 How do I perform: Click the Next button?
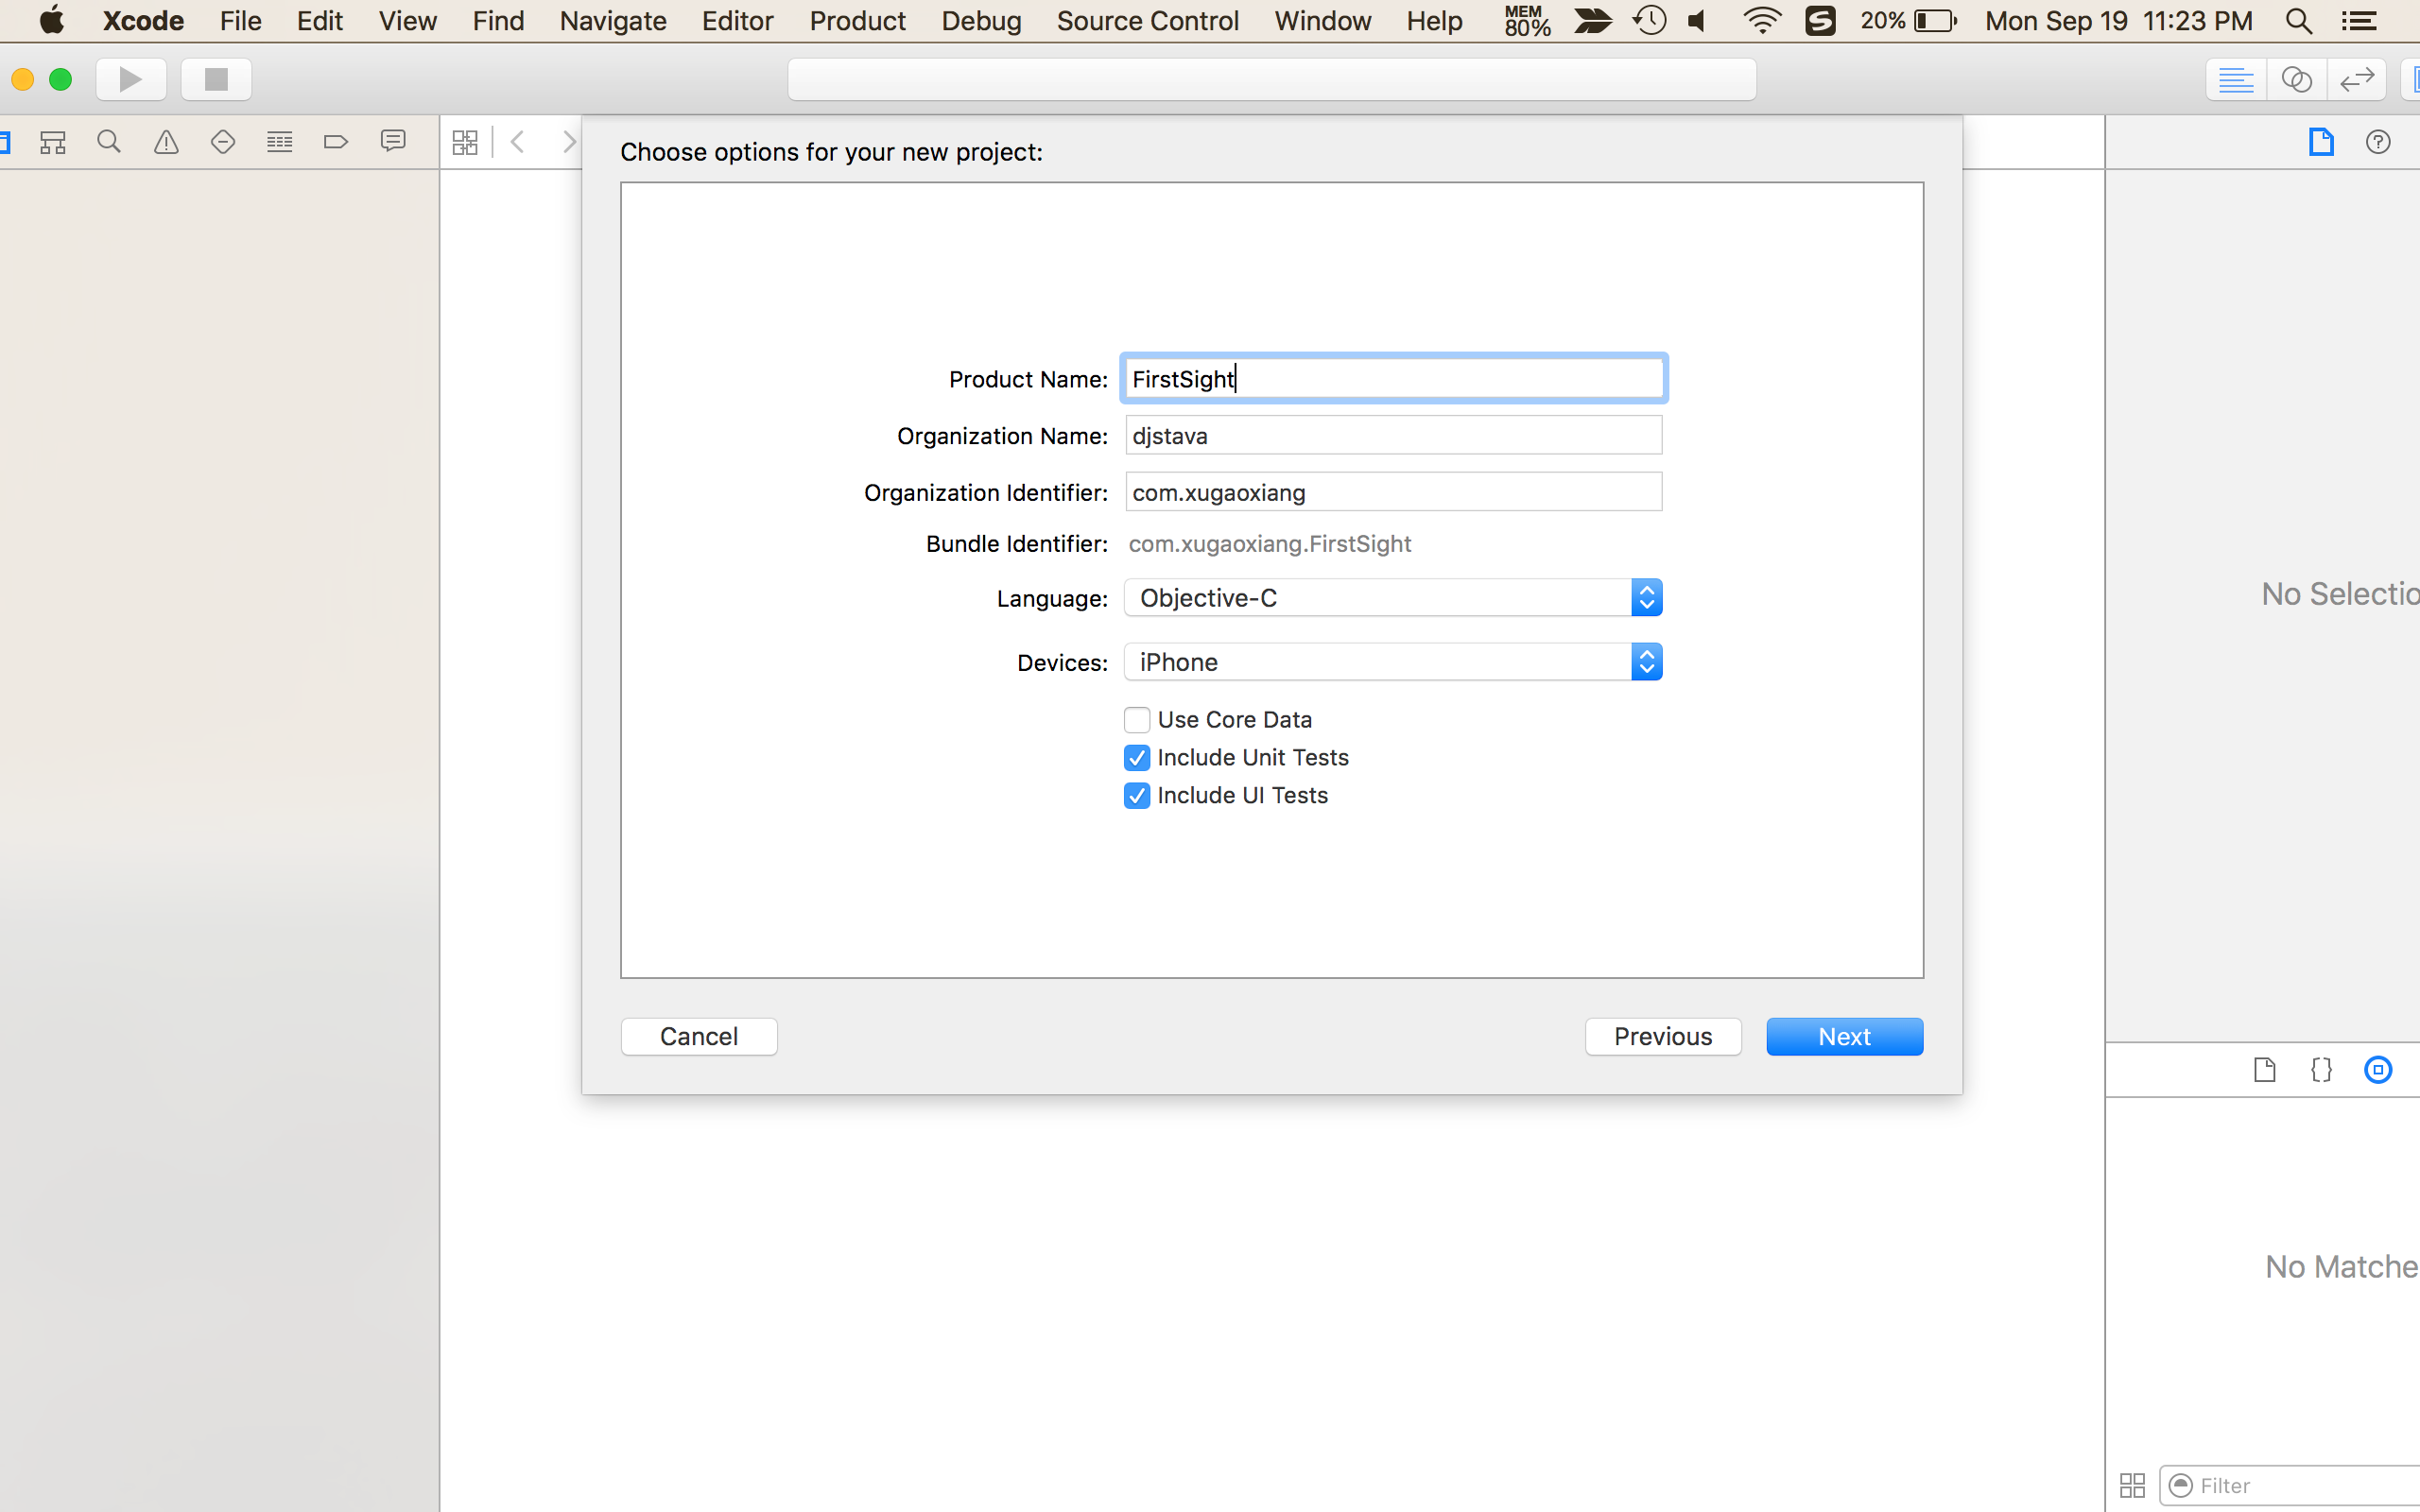pyautogui.click(x=1843, y=1036)
